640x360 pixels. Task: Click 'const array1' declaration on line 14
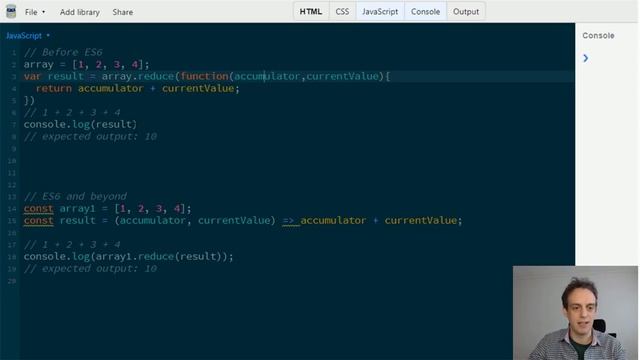107,209
